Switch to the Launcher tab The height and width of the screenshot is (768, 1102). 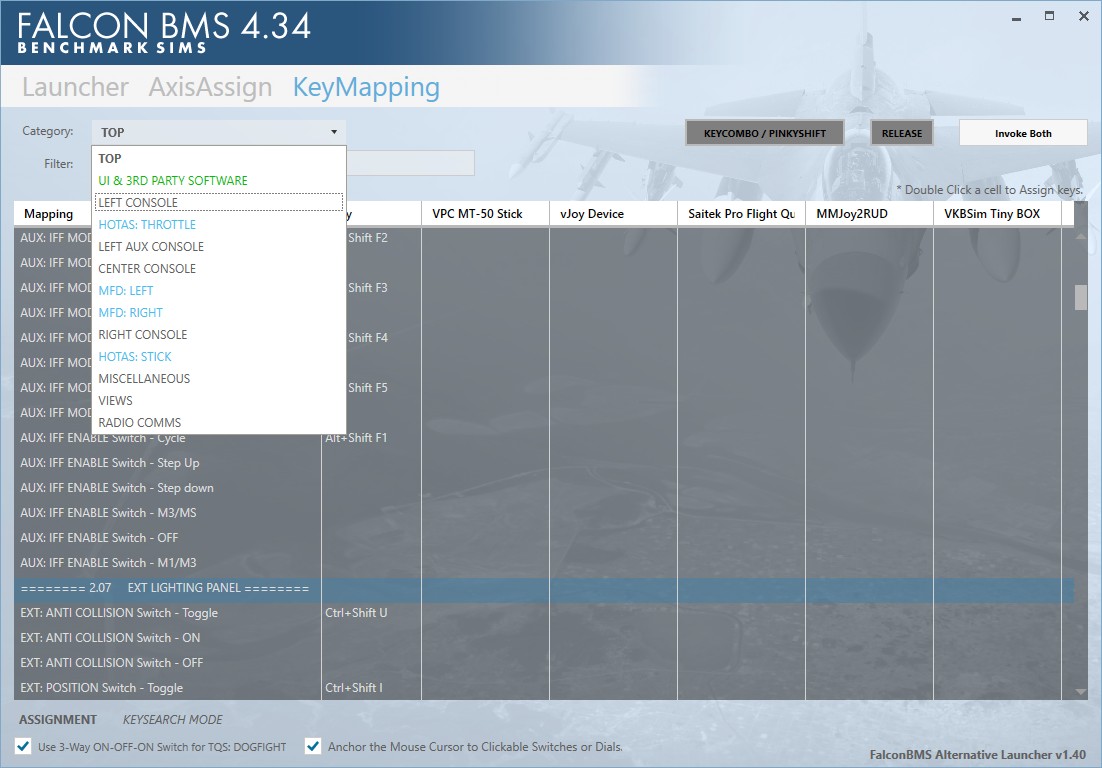(x=75, y=87)
